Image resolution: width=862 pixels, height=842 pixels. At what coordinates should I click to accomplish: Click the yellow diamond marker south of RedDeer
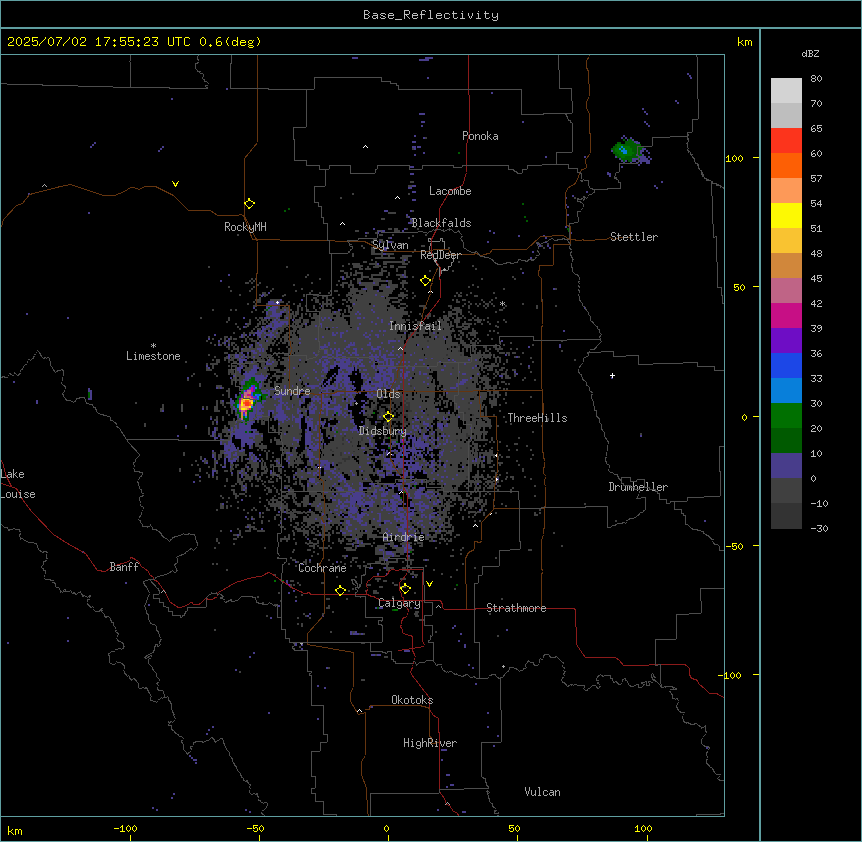point(426,281)
